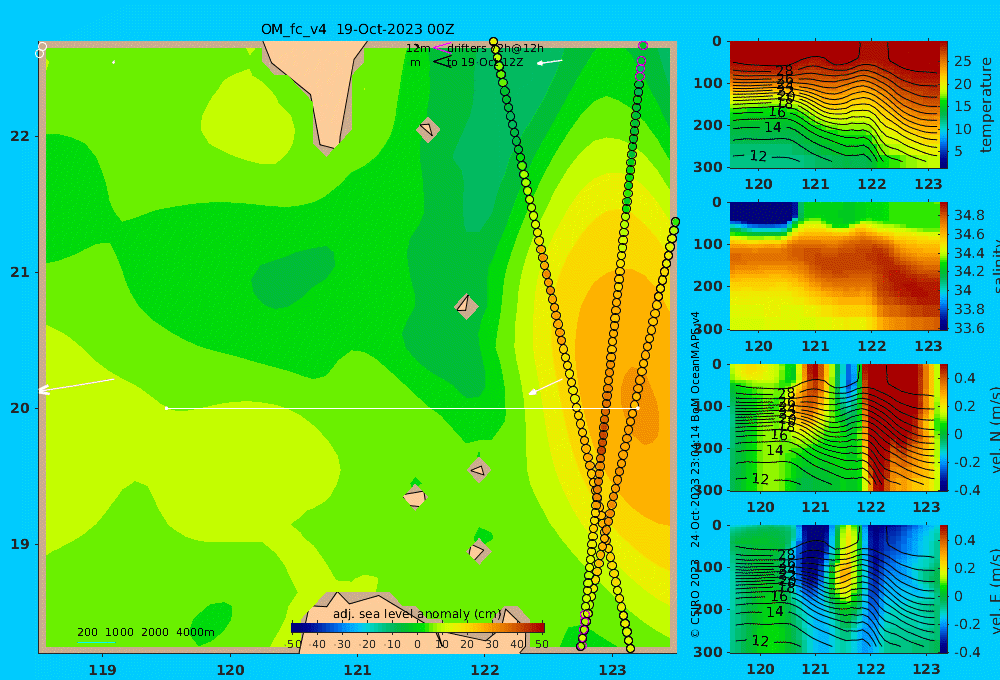Click the title text OM_fc_v4 19-Oct-2023 00Z
Viewport: 1000px width, 680px height.
coord(357,29)
